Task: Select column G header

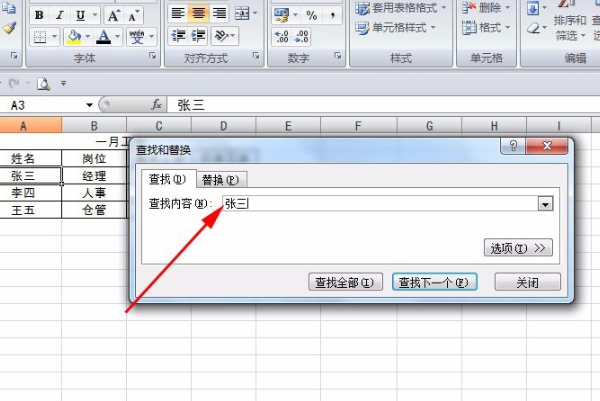Action: [x=429, y=126]
